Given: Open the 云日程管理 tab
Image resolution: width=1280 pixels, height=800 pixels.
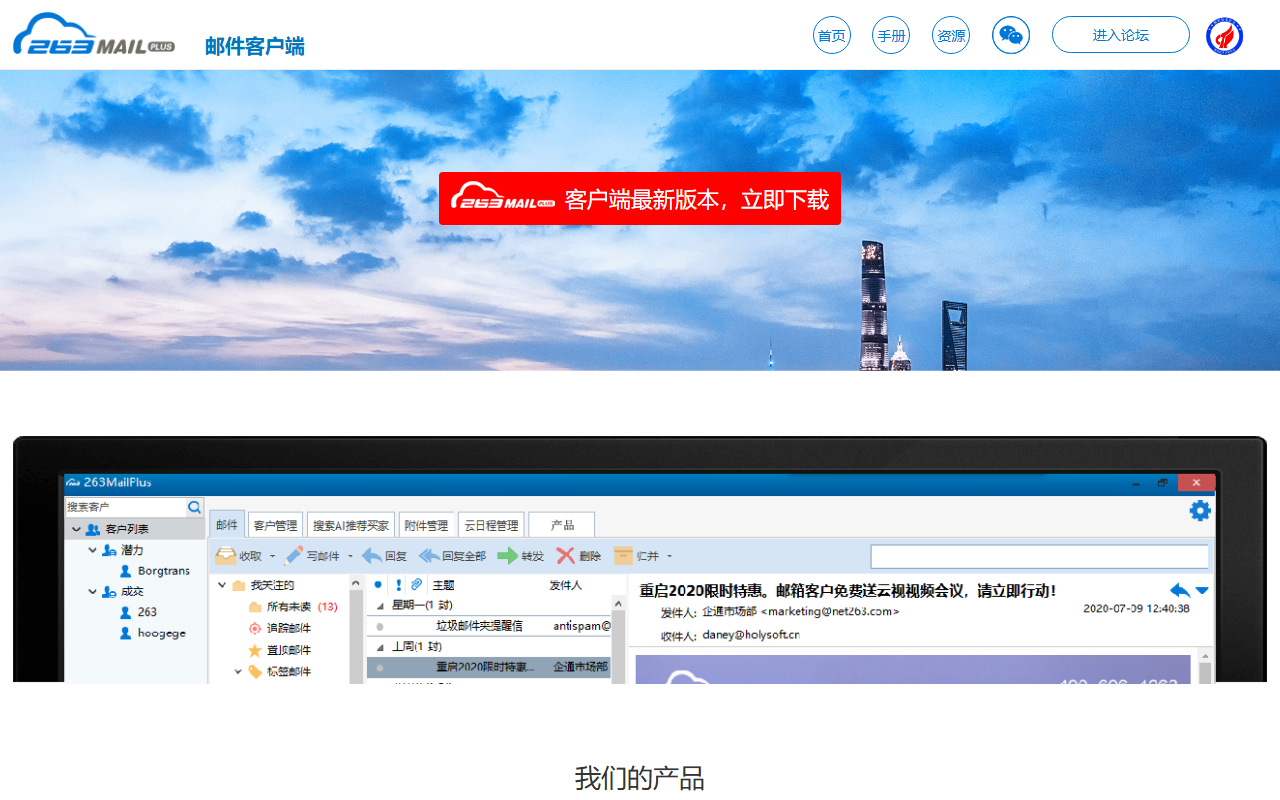Looking at the screenshot, I should point(491,525).
